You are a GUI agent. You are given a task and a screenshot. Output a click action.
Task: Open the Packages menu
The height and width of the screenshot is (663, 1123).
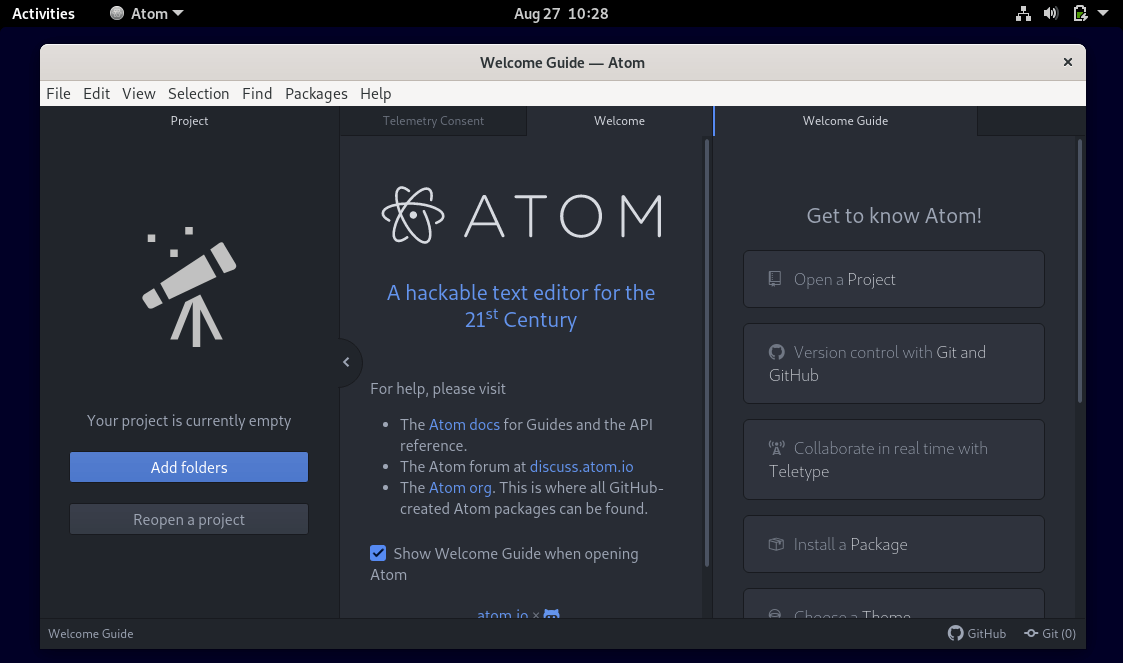[x=316, y=94]
